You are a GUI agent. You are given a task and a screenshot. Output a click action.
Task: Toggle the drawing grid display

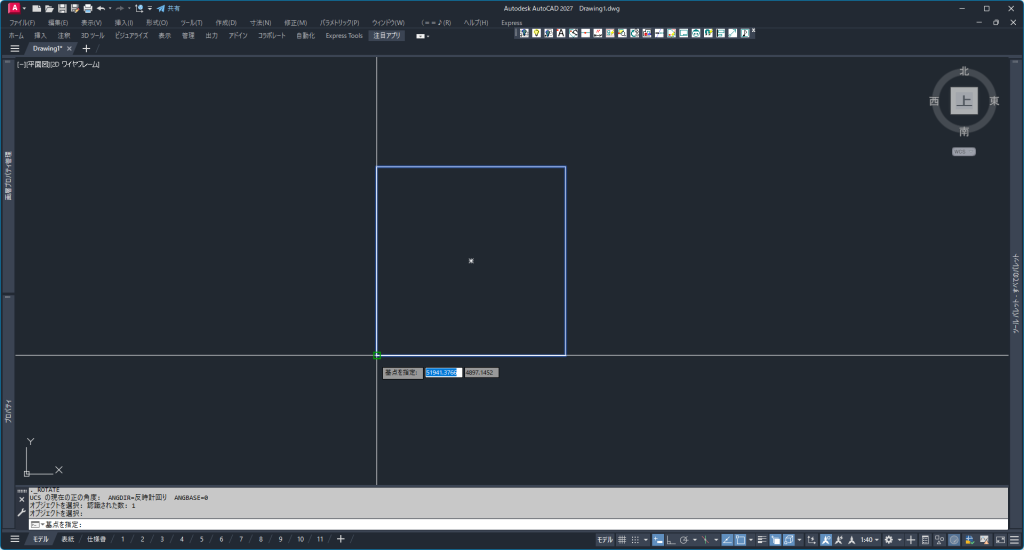(x=622, y=540)
